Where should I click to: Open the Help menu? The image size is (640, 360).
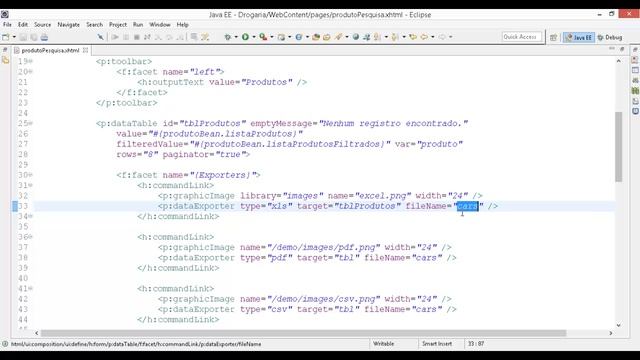pyautogui.click(x=182, y=24)
